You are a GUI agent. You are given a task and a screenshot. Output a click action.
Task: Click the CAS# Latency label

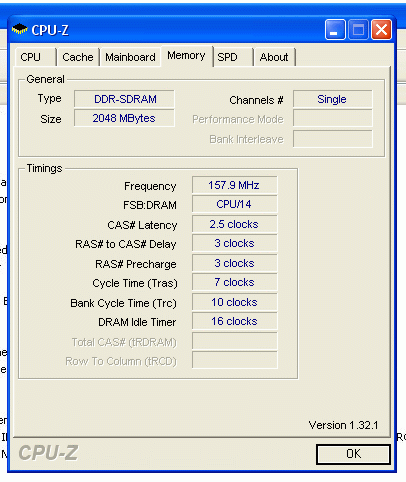tap(142, 225)
